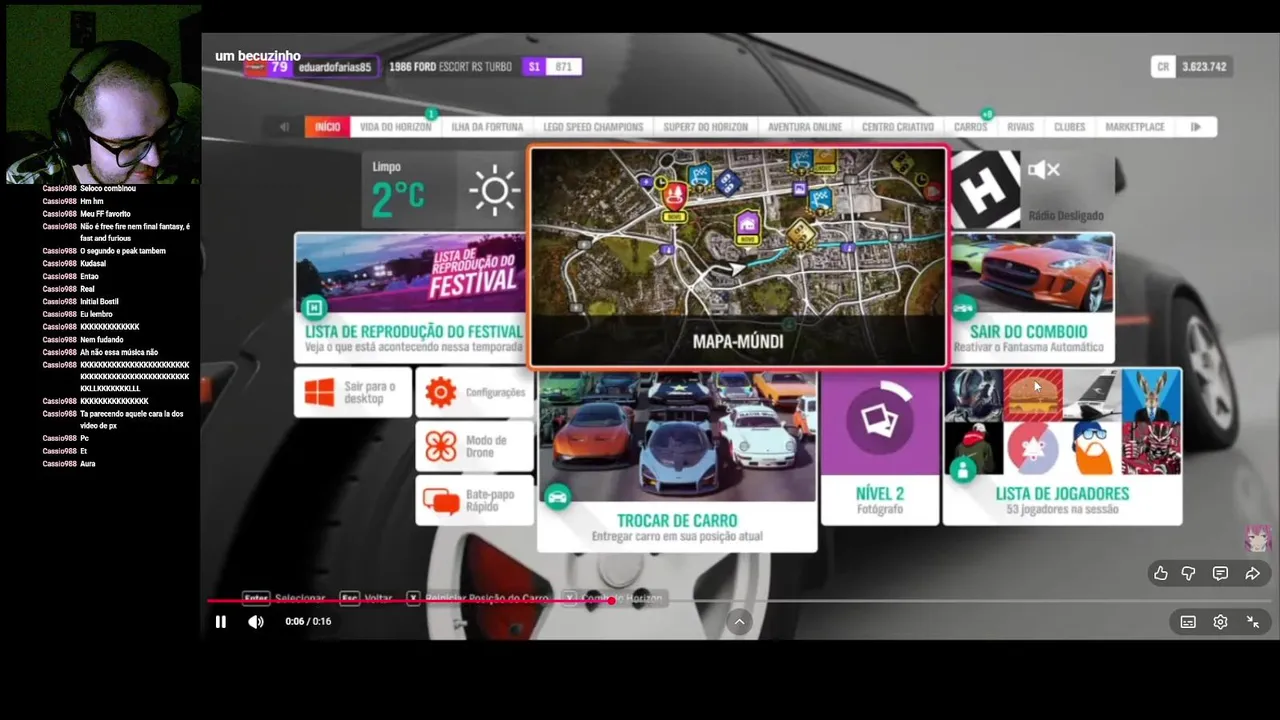The width and height of the screenshot is (1280, 720).
Task: Open Lista de Reprodução do Festival tile
Action: coord(411,297)
